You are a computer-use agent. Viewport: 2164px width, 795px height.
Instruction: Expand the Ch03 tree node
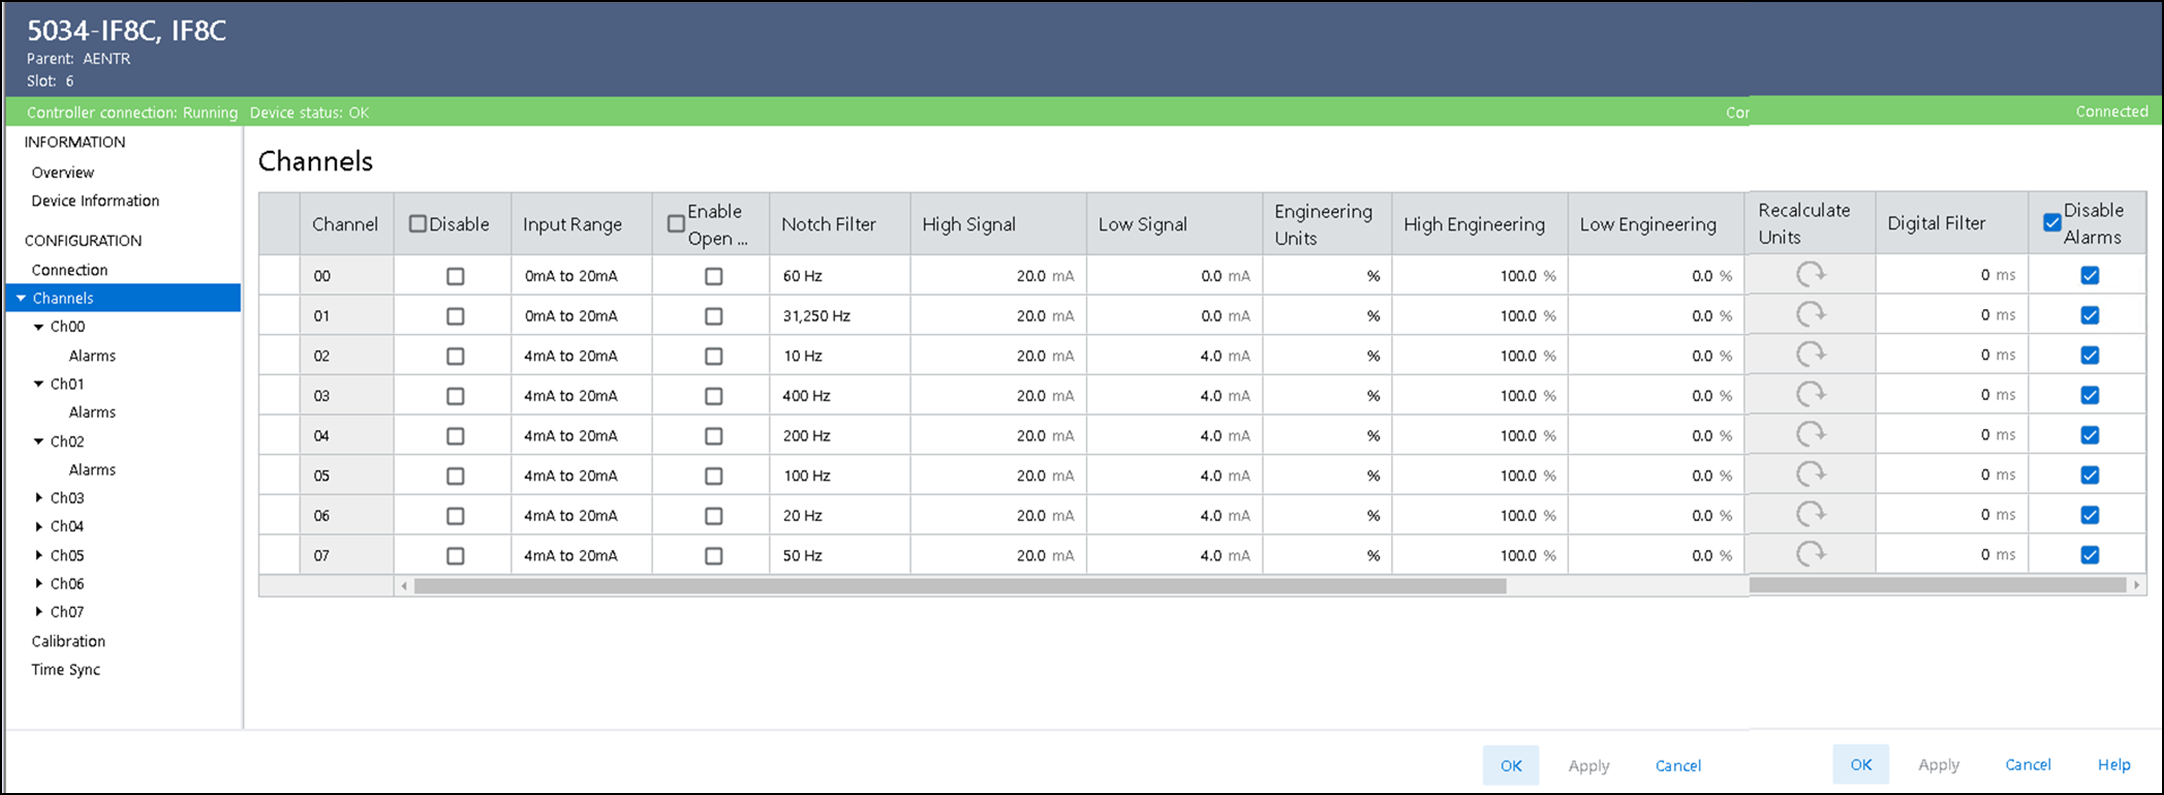(39, 498)
